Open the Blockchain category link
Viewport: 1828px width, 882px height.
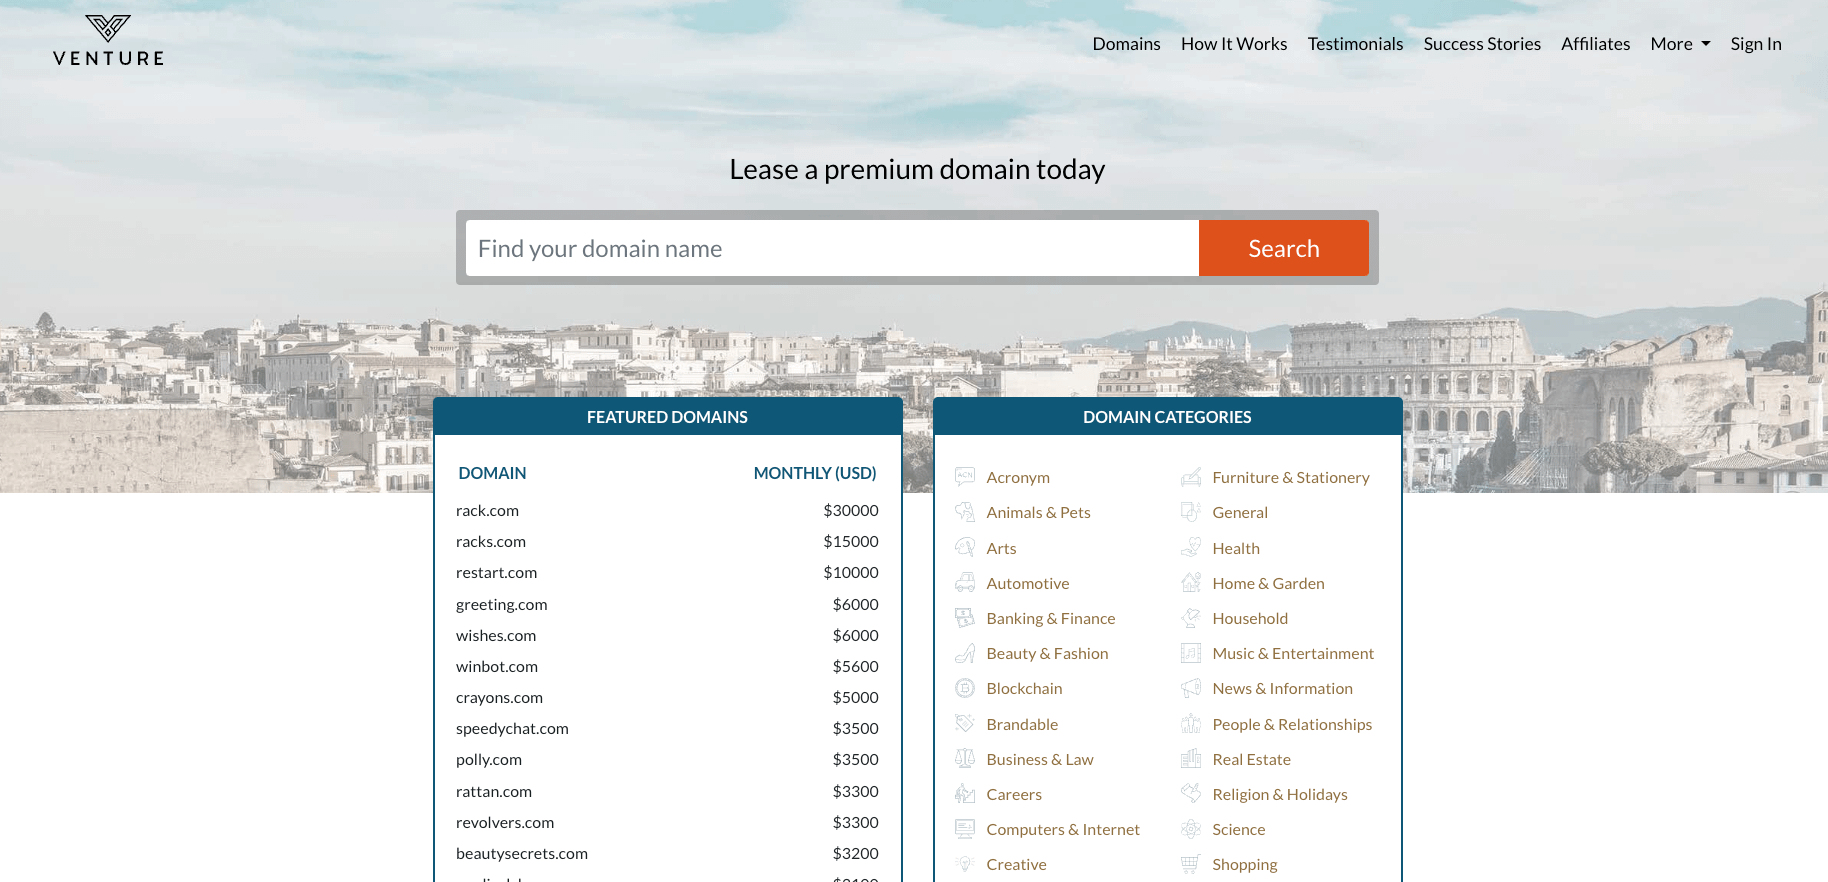pos(1024,688)
